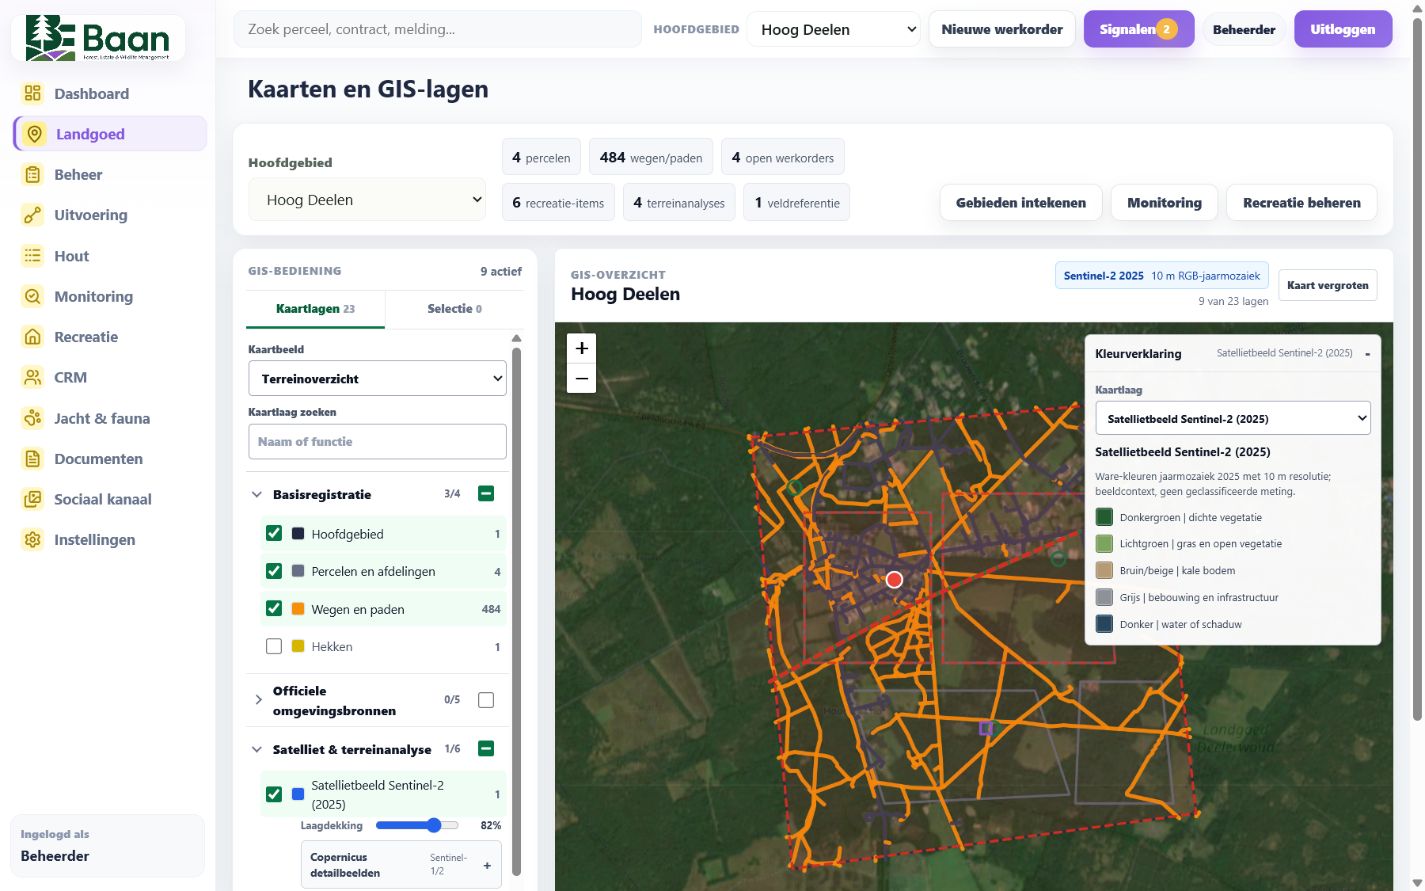
Task: Uncheck Percelen en afdelingen layer
Action: coord(274,571)
